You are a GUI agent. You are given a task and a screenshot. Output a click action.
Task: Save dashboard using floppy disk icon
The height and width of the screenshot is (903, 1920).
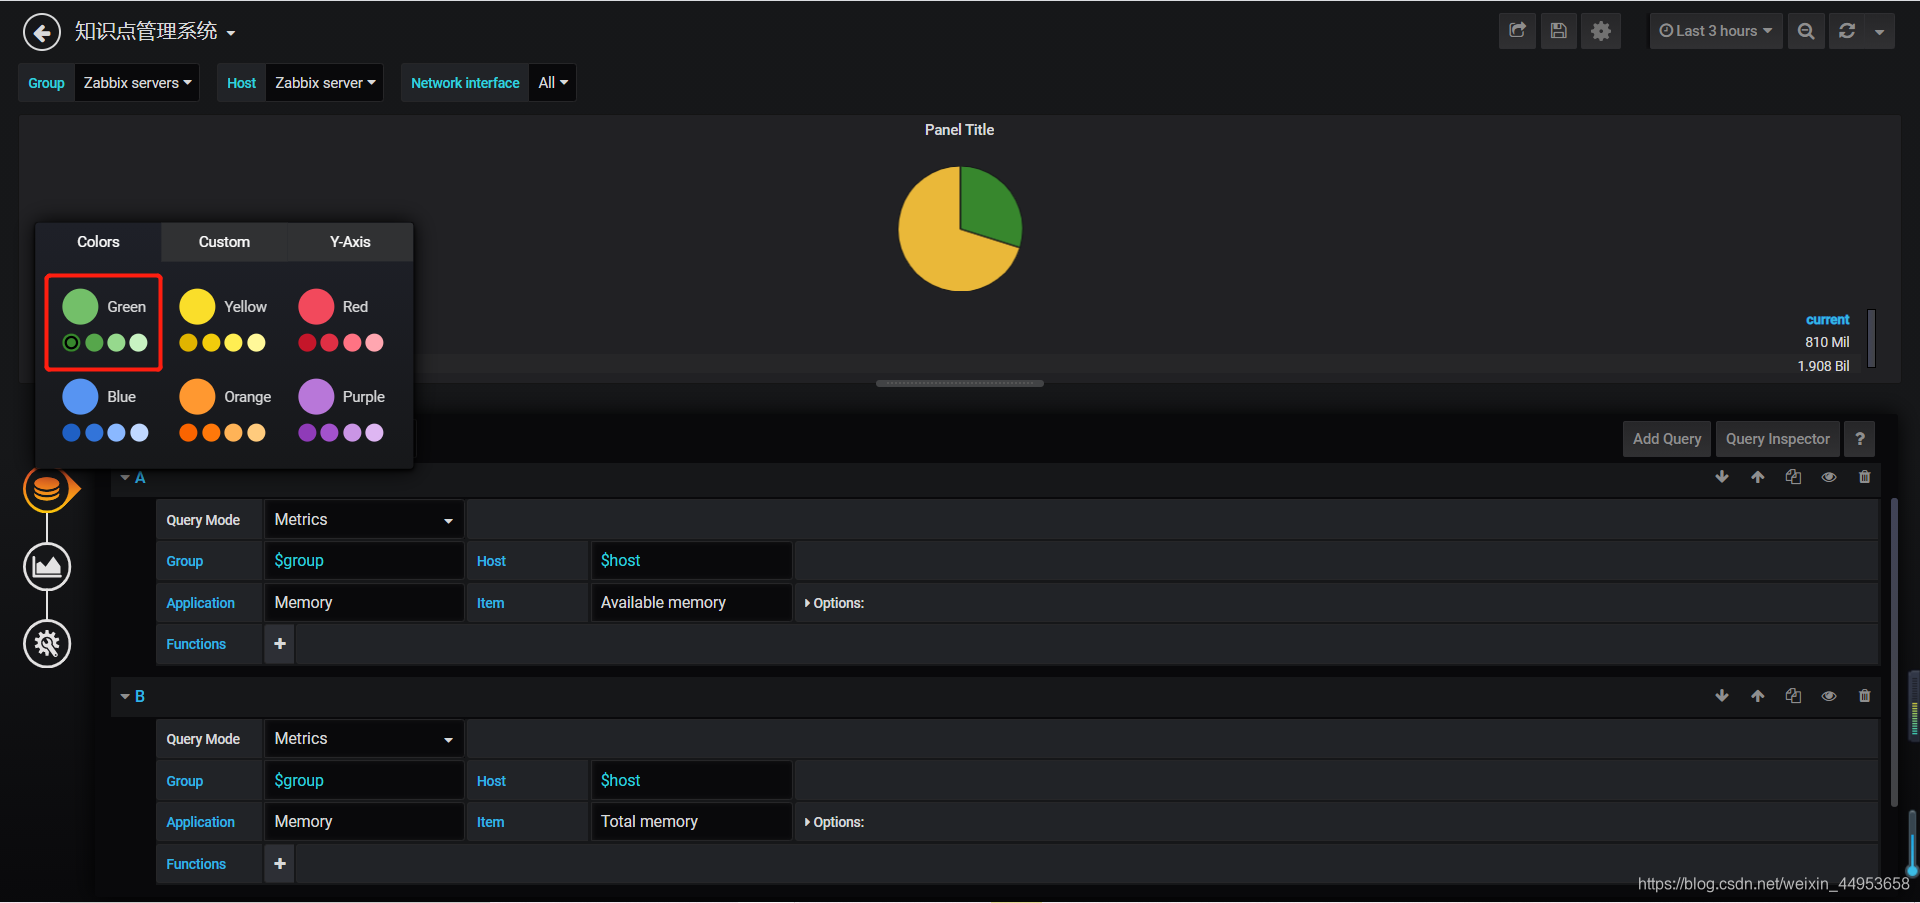tap(1559, 31)
